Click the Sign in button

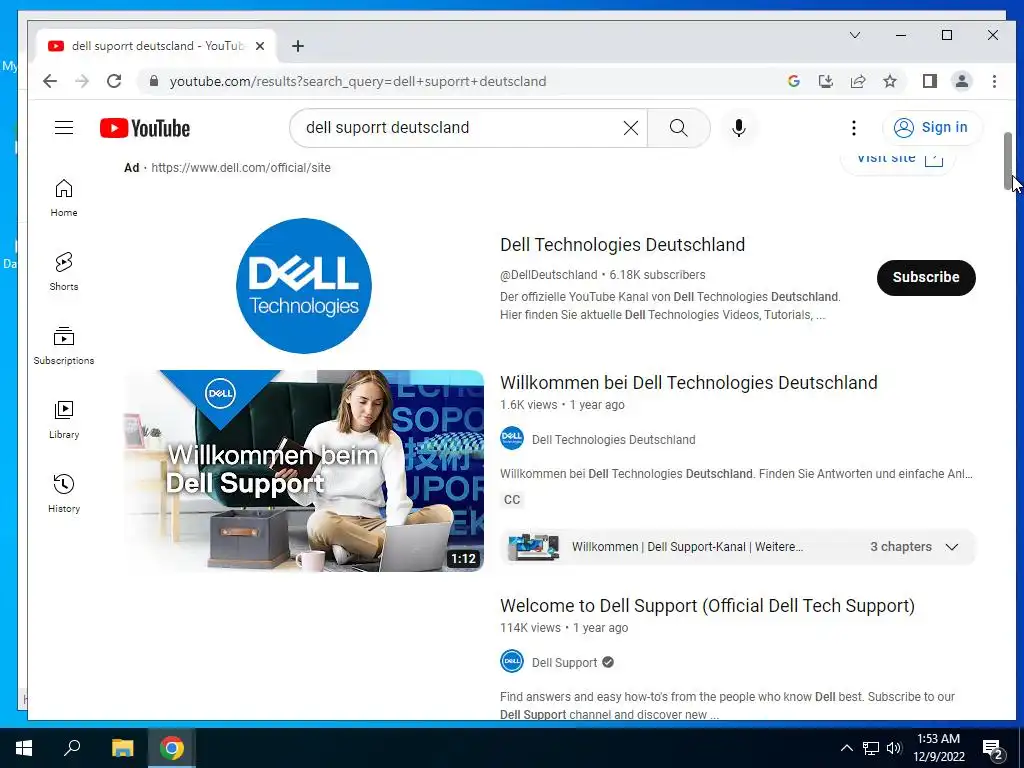pos(932,127)
